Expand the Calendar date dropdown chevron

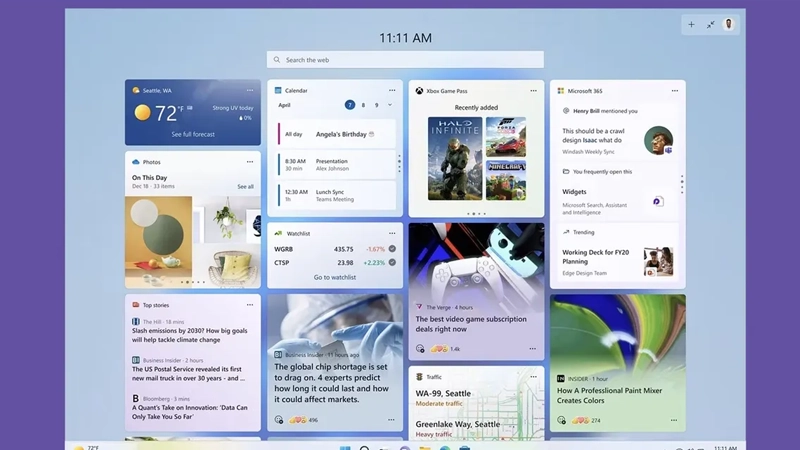pyautogui.click(x=390, y=105)
